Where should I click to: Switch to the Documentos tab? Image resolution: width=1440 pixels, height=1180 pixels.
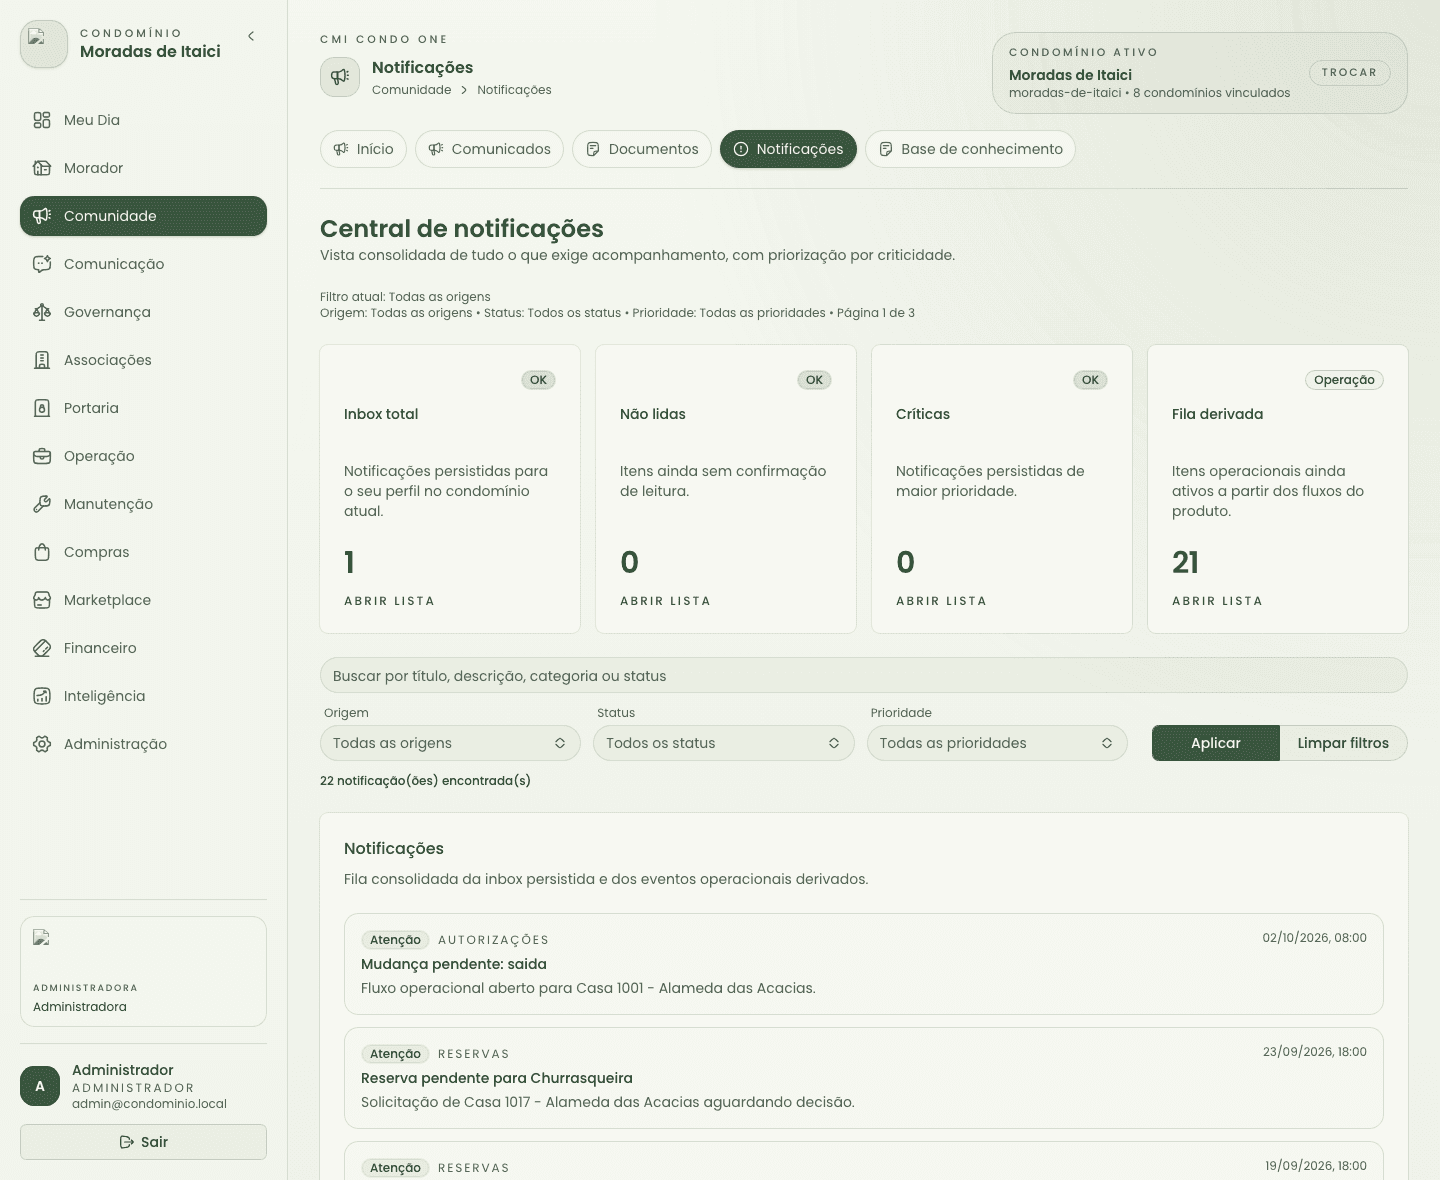642,149
